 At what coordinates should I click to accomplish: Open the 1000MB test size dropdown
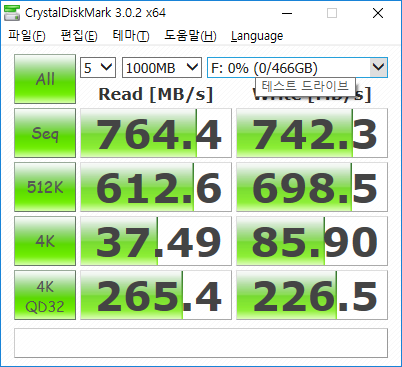tap(162, 68)
